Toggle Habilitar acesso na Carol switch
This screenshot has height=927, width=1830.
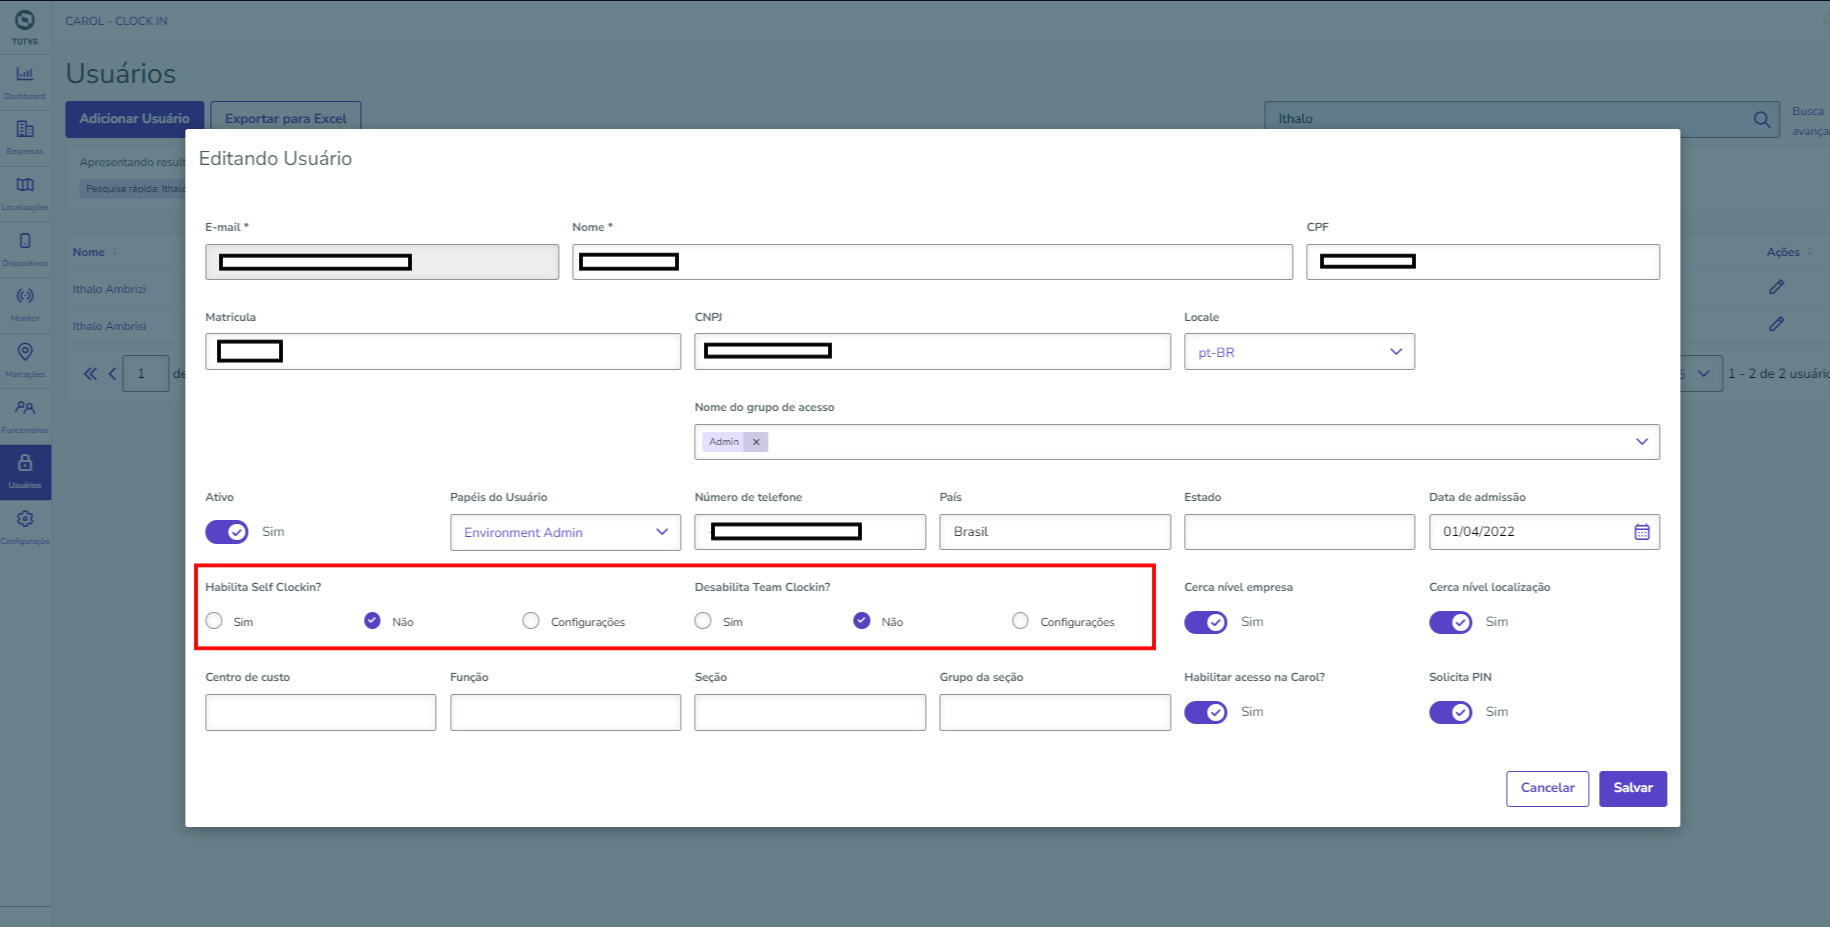pyautogui.click(x=1206, y=712)
